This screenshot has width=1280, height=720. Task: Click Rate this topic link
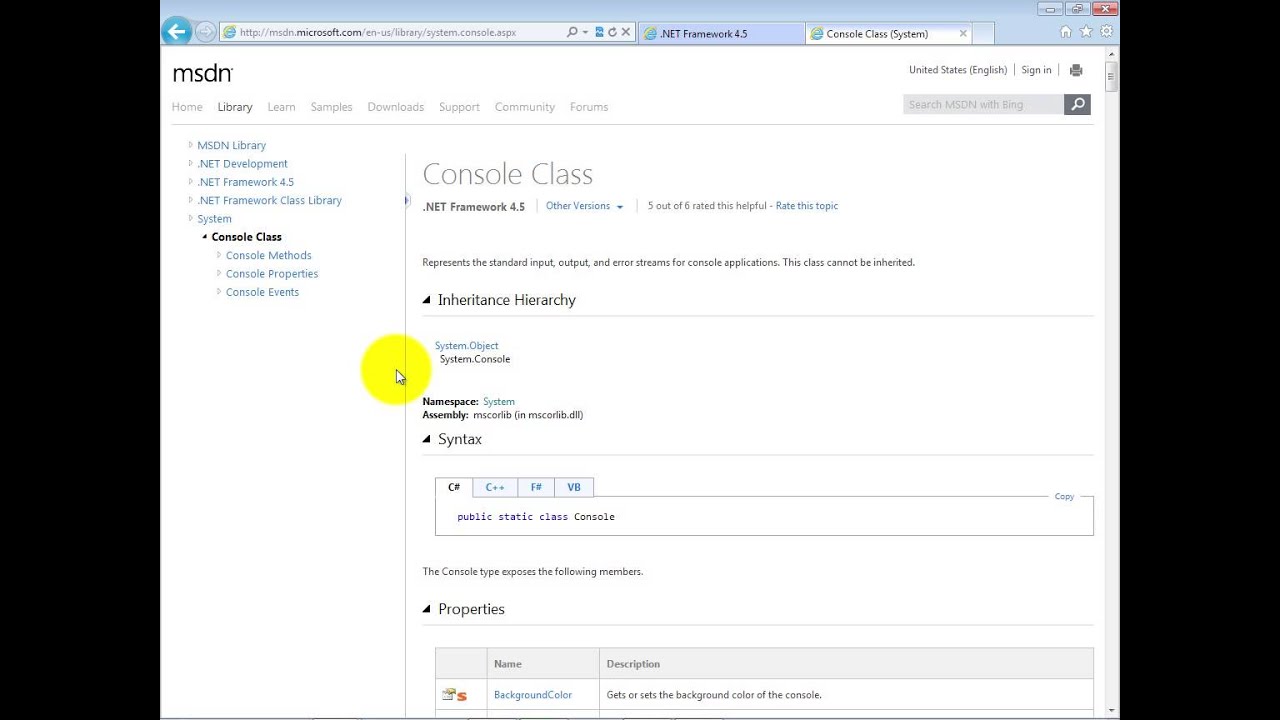click(x=807, y=206)
